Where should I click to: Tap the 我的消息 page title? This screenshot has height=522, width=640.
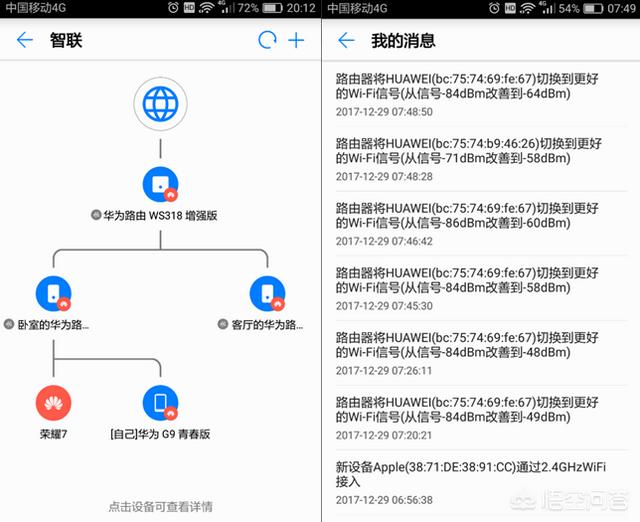403,40
